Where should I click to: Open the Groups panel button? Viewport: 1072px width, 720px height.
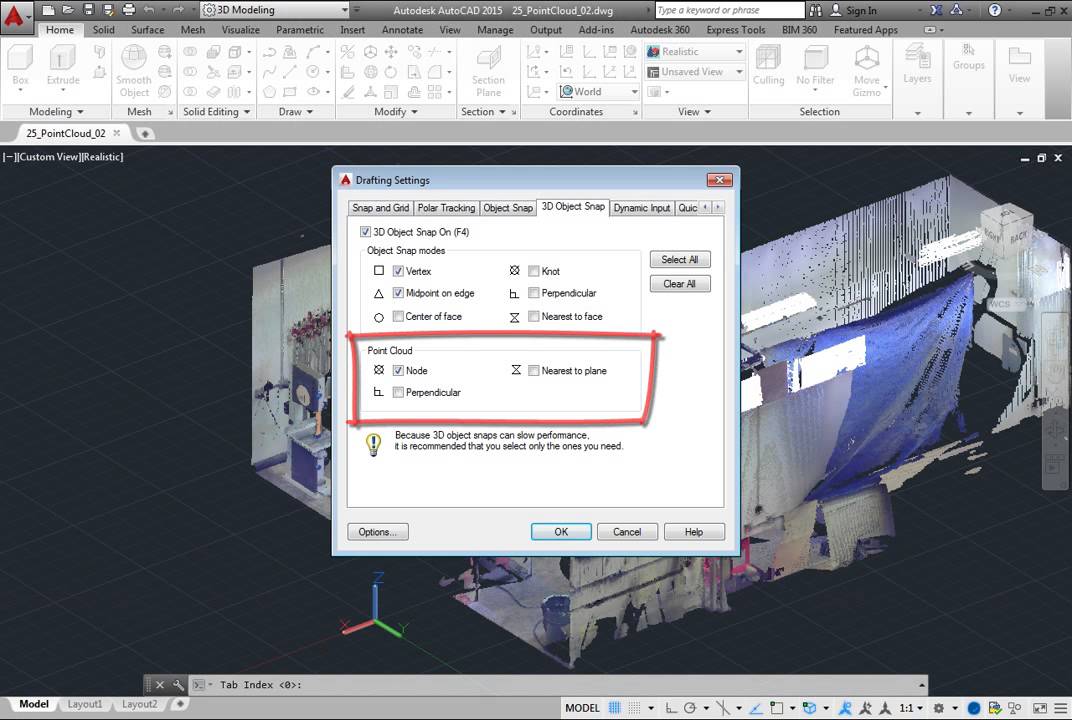coord(969,58)
